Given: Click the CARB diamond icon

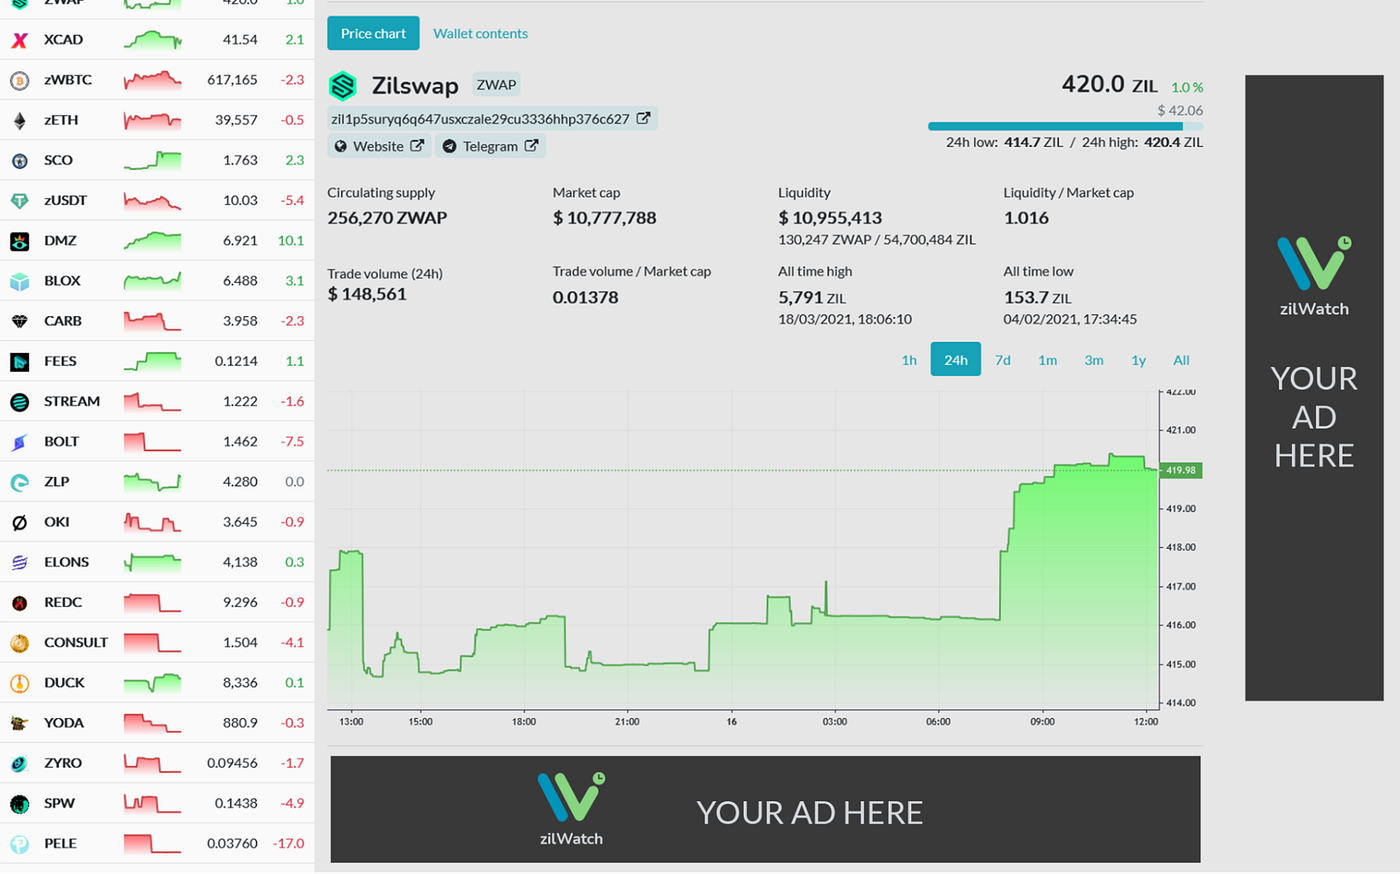Looking at the screenshot, I should [x=19, y=321].
